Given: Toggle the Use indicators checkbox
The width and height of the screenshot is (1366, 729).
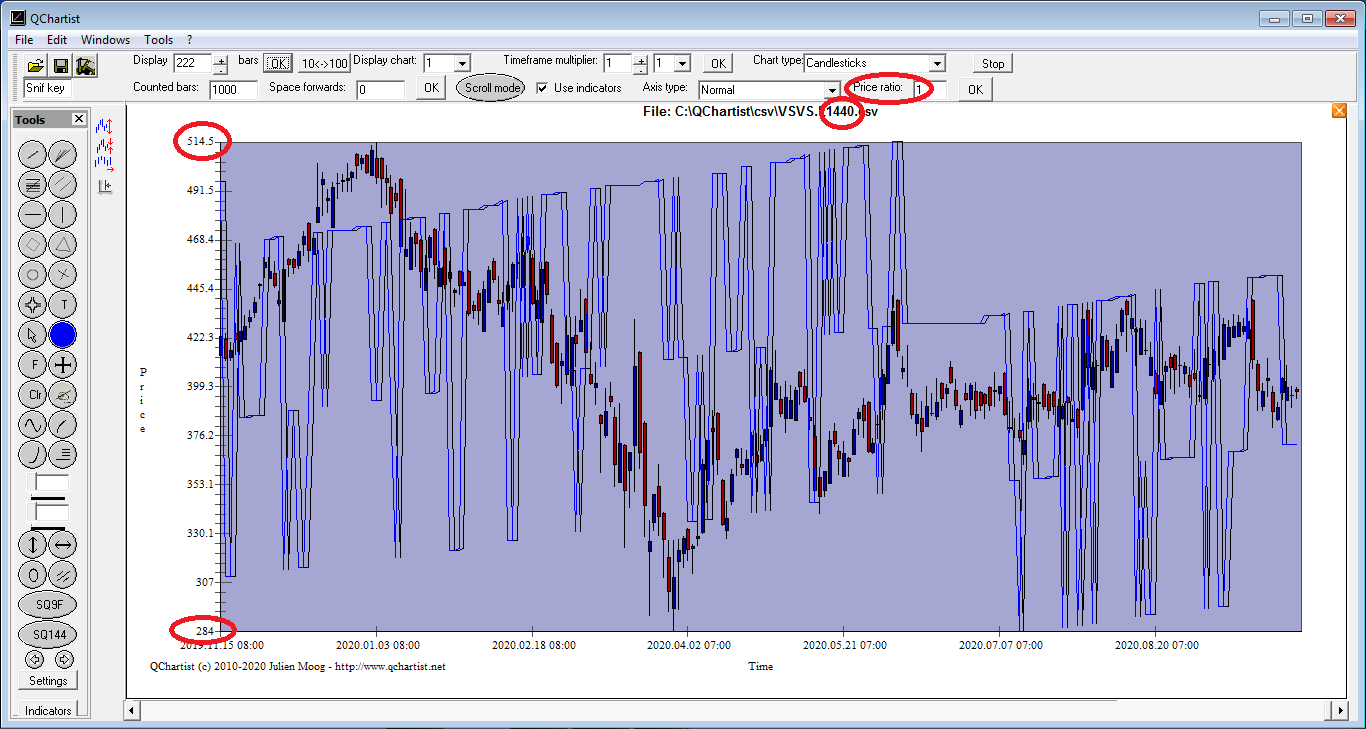Looking at the screenshot, I should pyautogui.click(x=542, y=88).
